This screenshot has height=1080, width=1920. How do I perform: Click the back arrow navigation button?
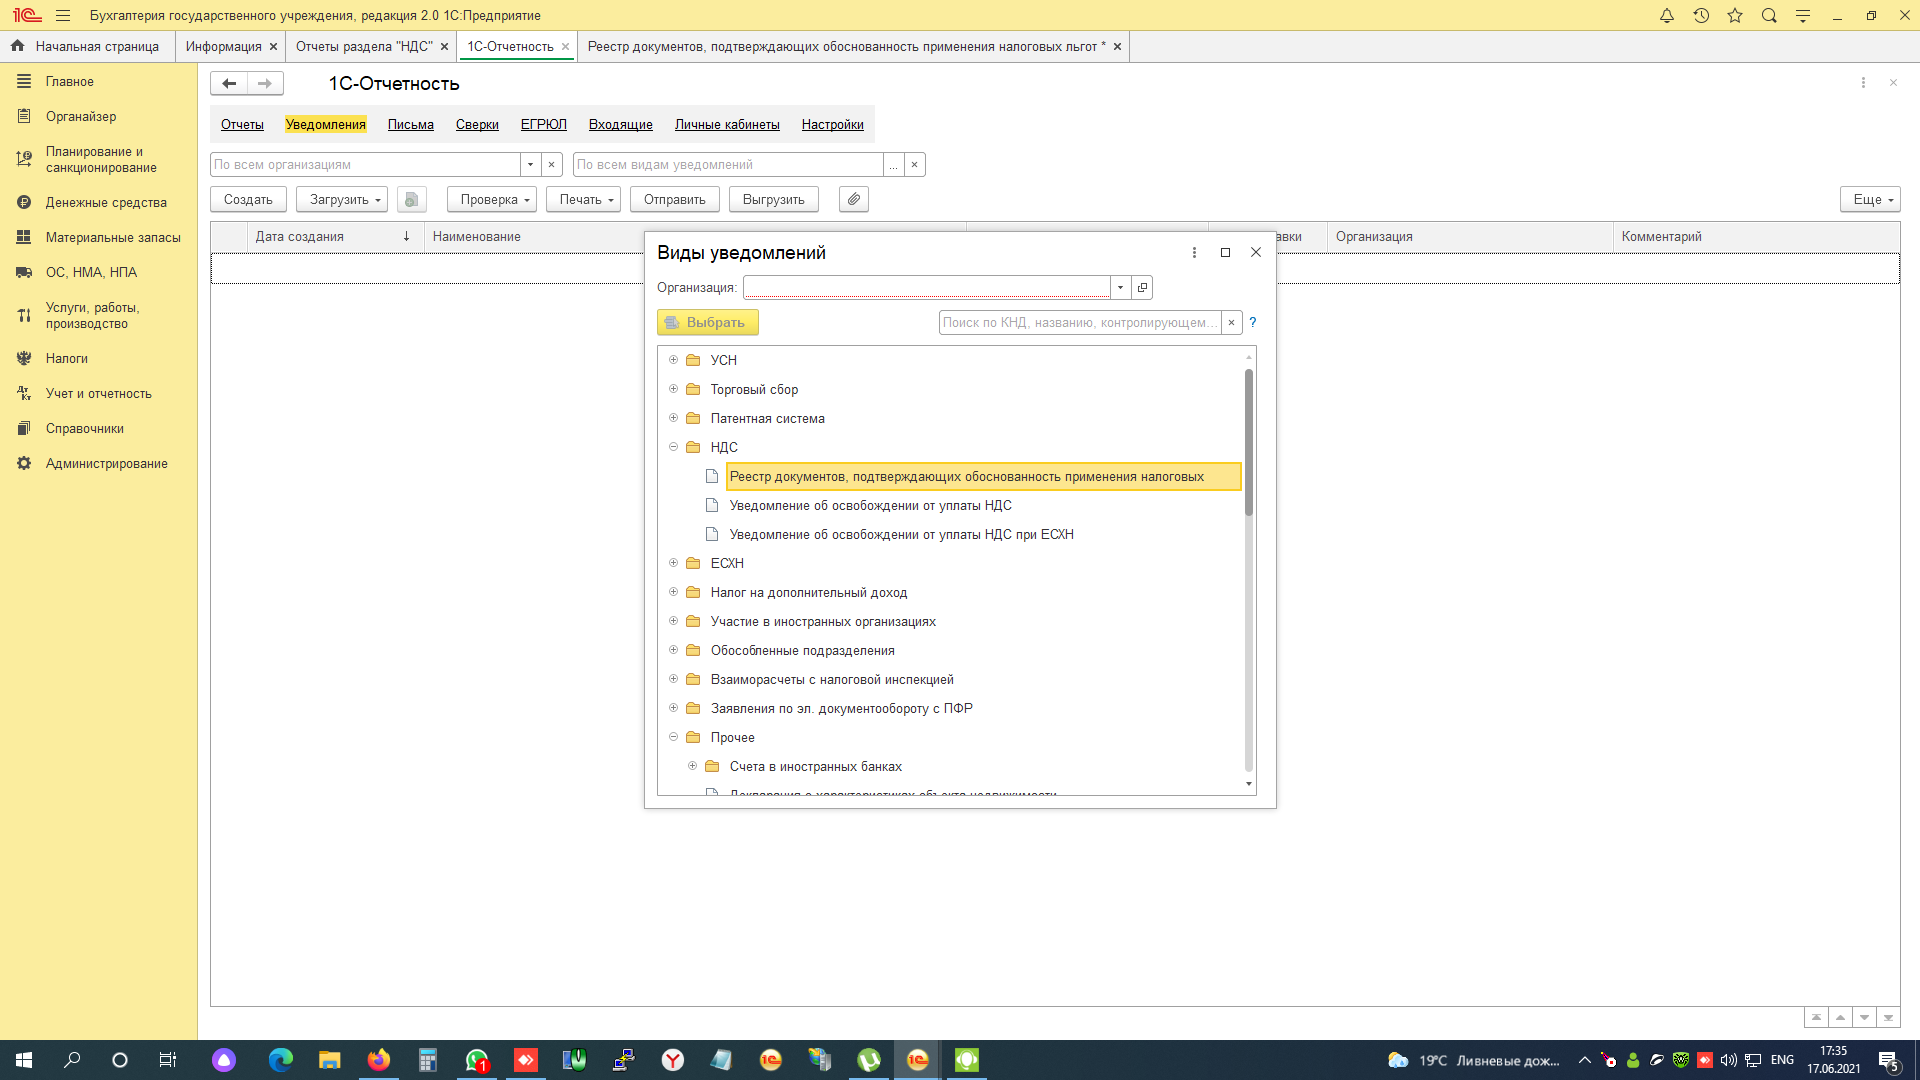point(229,84)
